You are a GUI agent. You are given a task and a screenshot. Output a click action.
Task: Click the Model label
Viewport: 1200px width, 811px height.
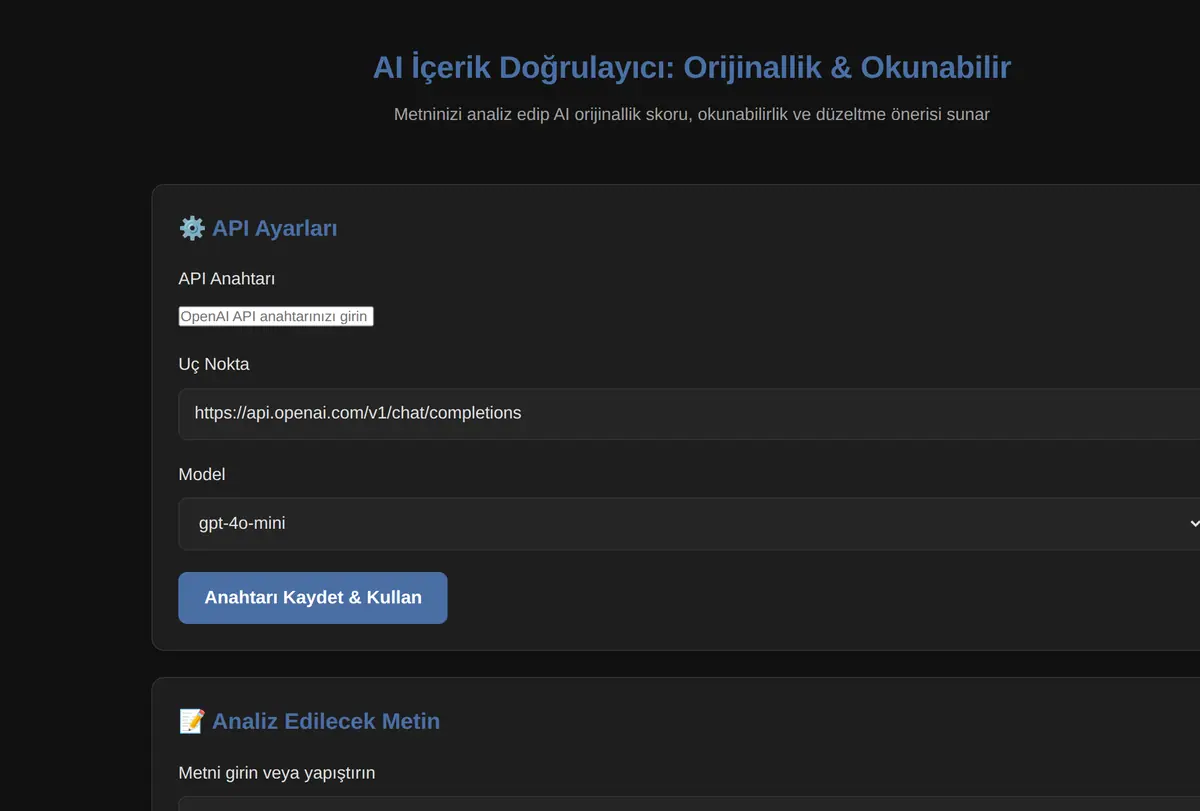coord(202,474)
